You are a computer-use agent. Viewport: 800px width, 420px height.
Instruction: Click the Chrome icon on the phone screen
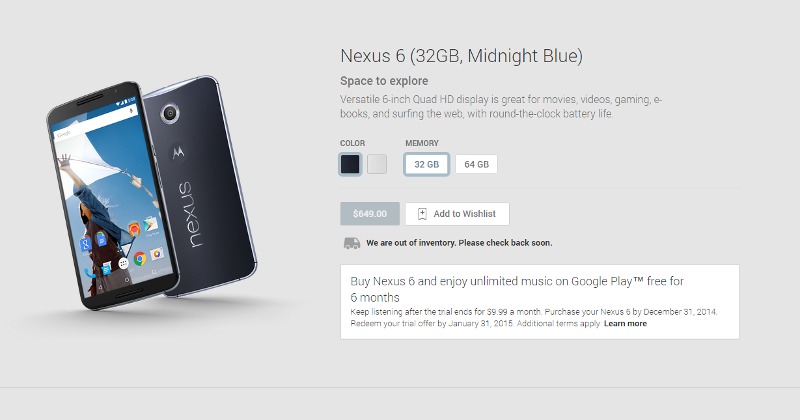click(140, 259)
